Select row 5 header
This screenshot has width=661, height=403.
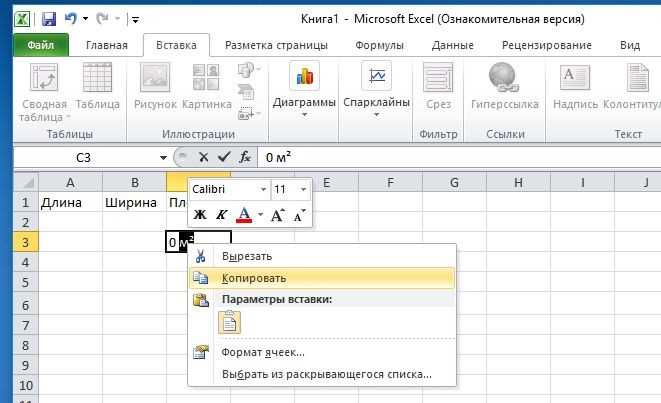[x=26, y=282]
